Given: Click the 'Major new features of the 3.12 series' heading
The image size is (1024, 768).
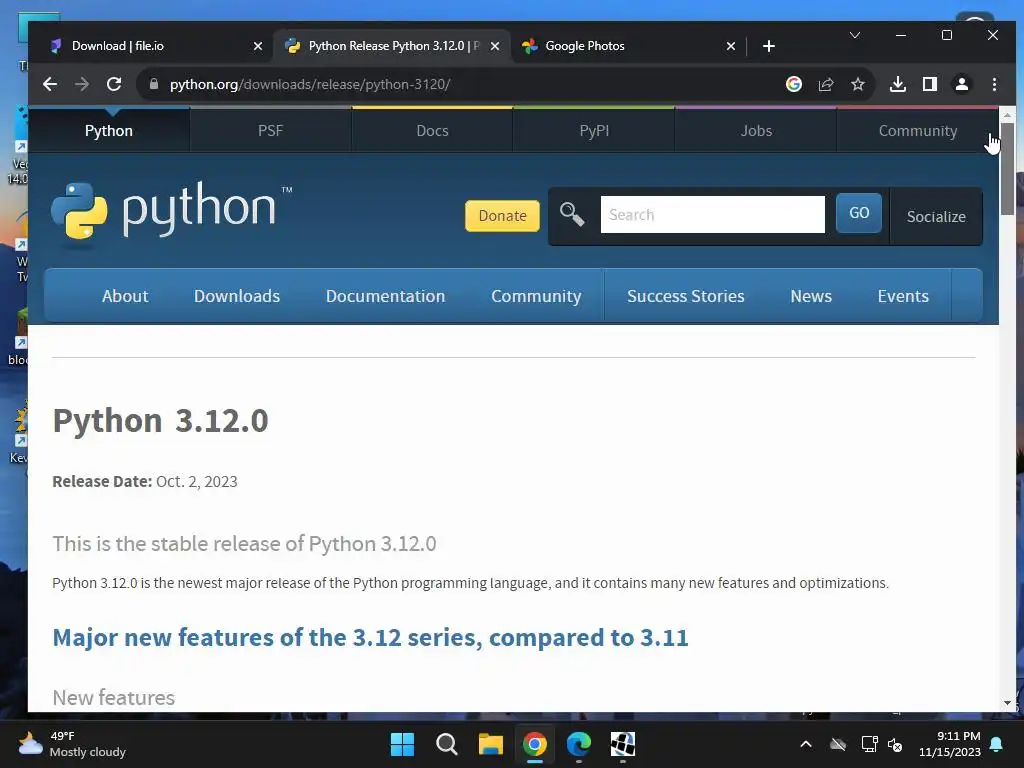Looking at the screenshot, I should (x=370, y=637).
